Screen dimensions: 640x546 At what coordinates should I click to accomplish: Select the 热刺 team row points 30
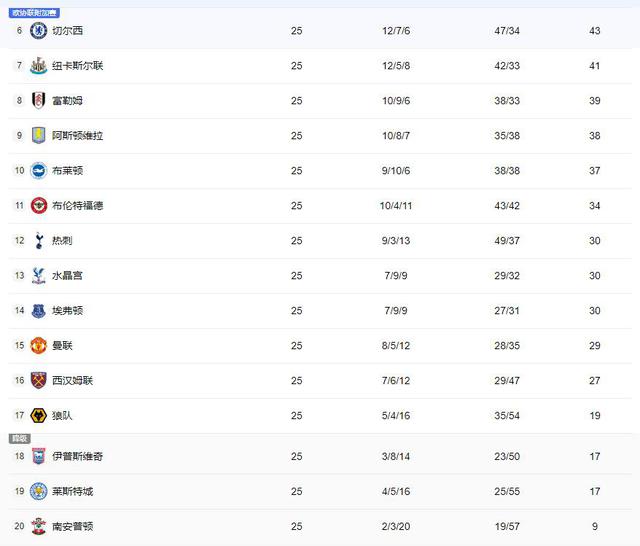click(594, 241)
